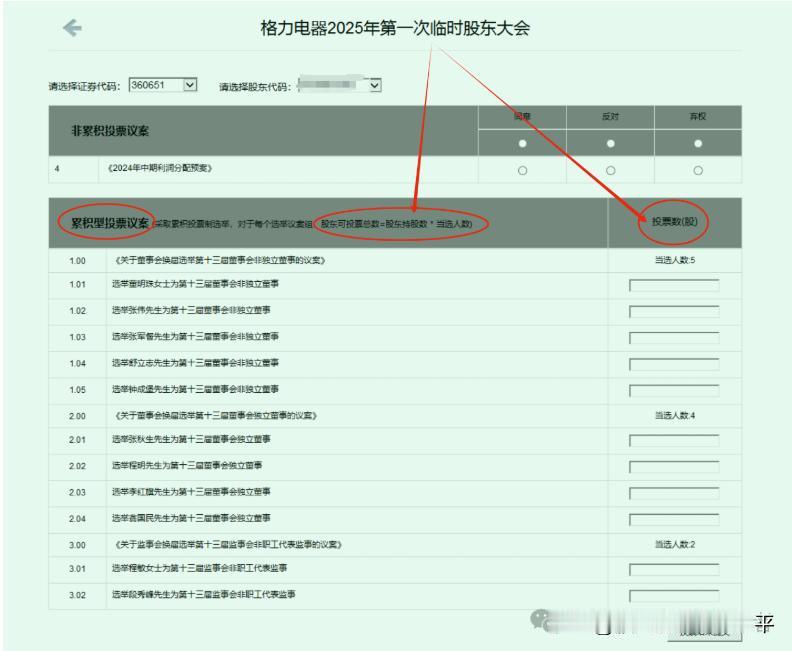Focus the vote count field for item 2.04
Image resolution: width=792 pixels, height=651 pixels.
[x=674, y=519]
